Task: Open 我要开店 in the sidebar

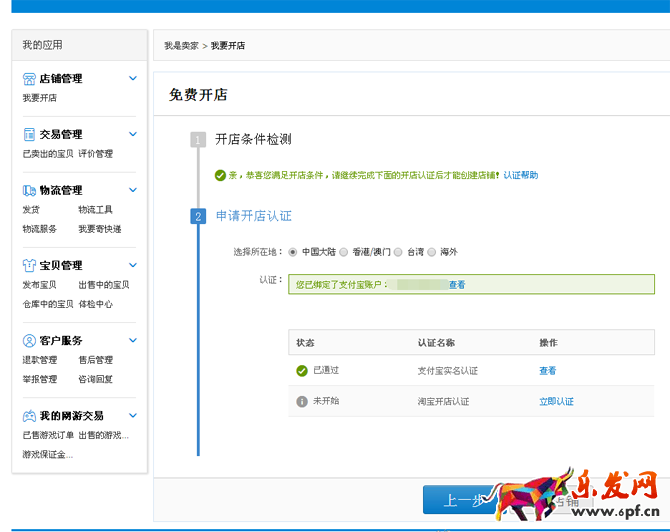Action: coord(40,98)
